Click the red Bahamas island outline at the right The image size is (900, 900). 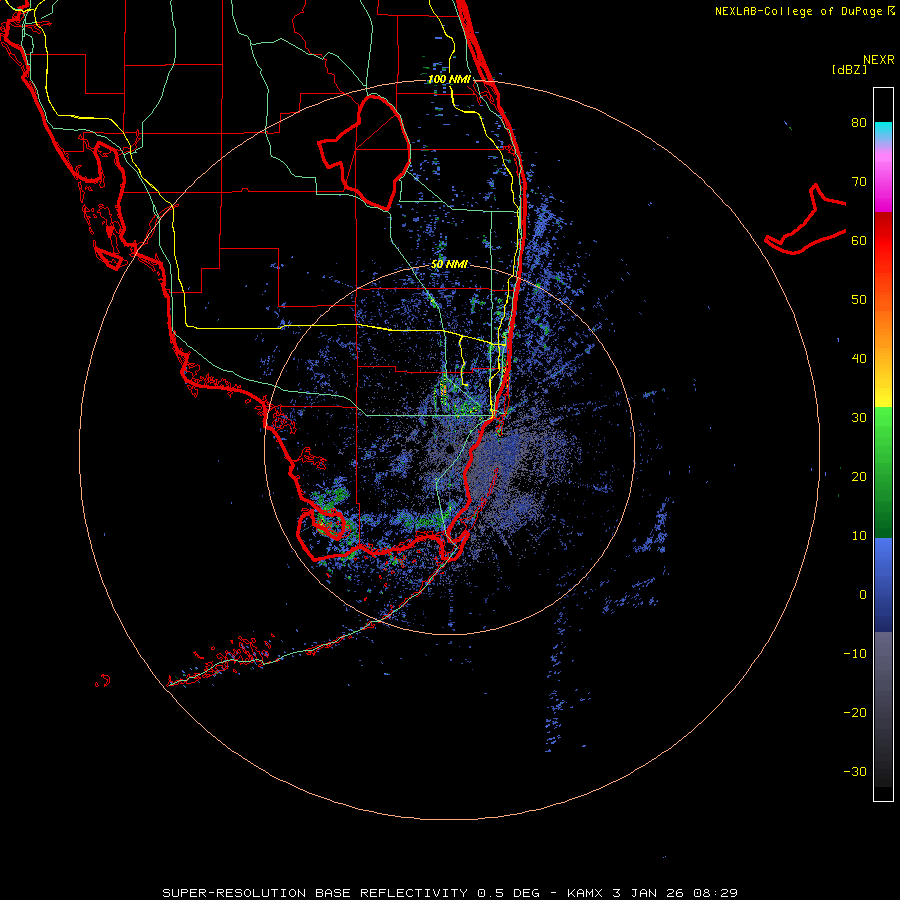pyautogui.click(x=806, y=219)
